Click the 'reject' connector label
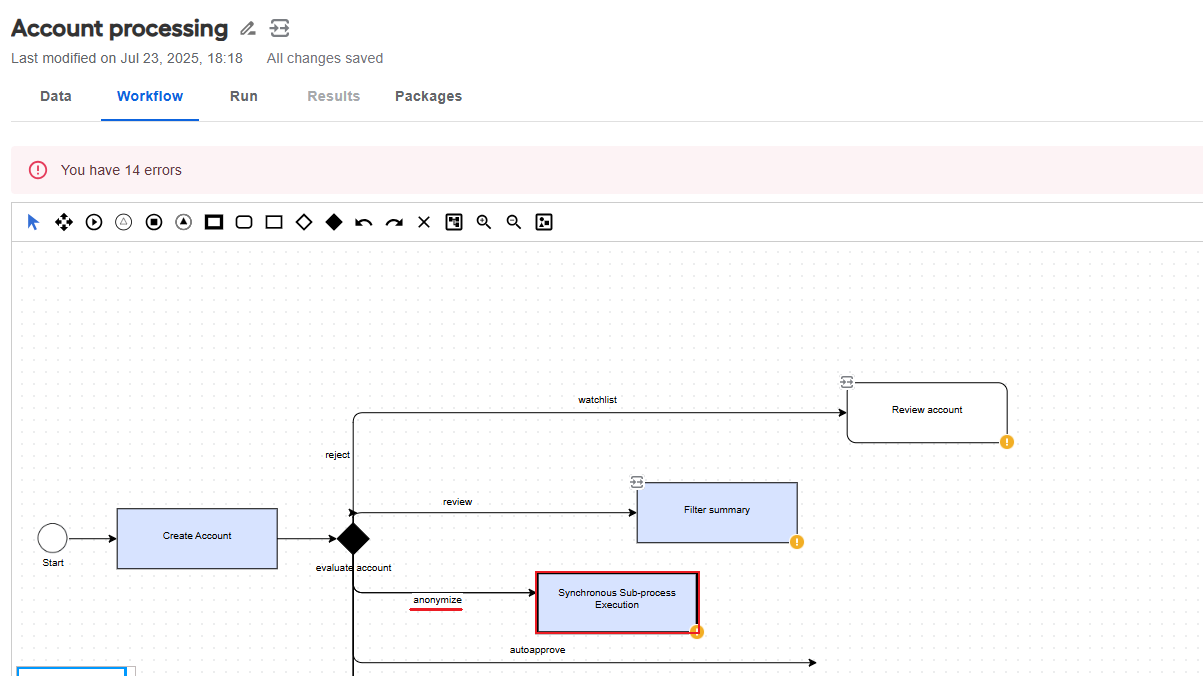Screen dimensions: 1203x676 338,455
